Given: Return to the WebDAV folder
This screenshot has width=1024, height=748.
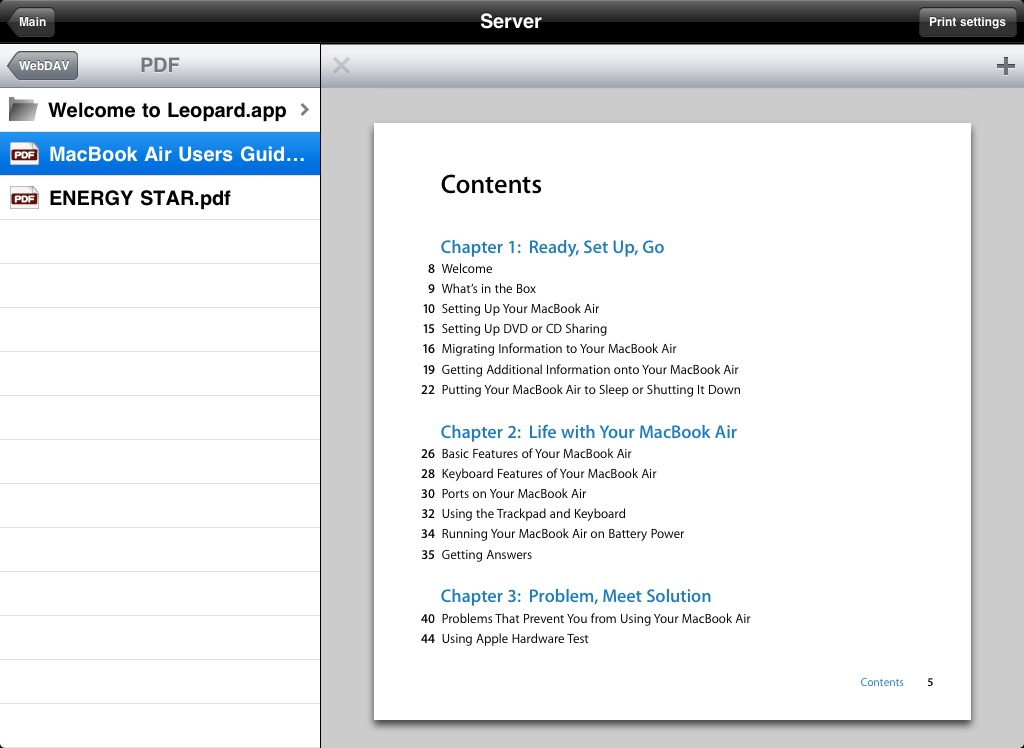Looking at the screenshot, I should pyautogui.click(x=42, y=65).
